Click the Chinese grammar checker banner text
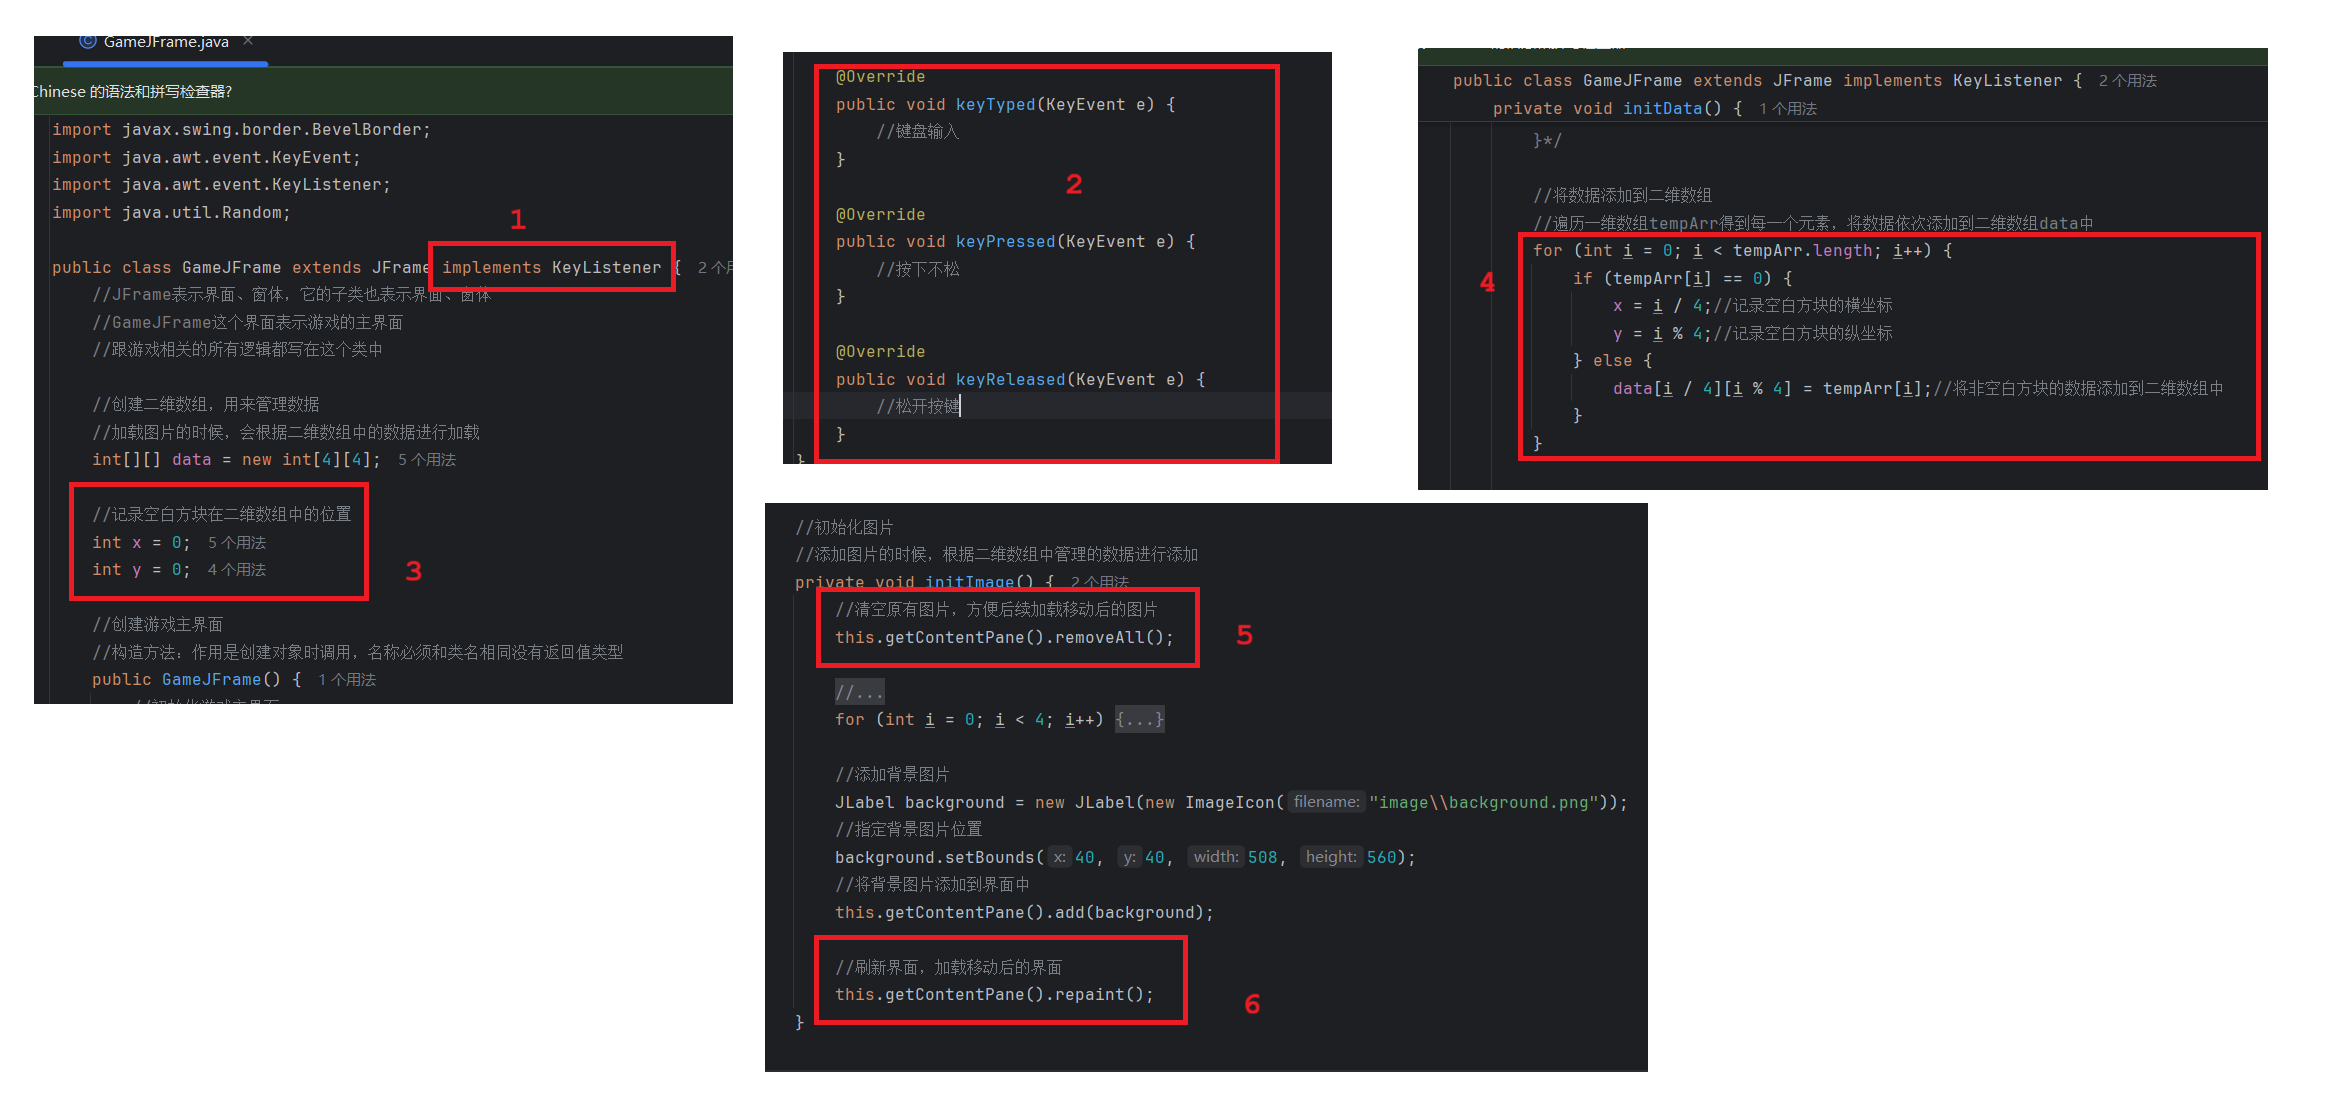 tap(132, 91)
